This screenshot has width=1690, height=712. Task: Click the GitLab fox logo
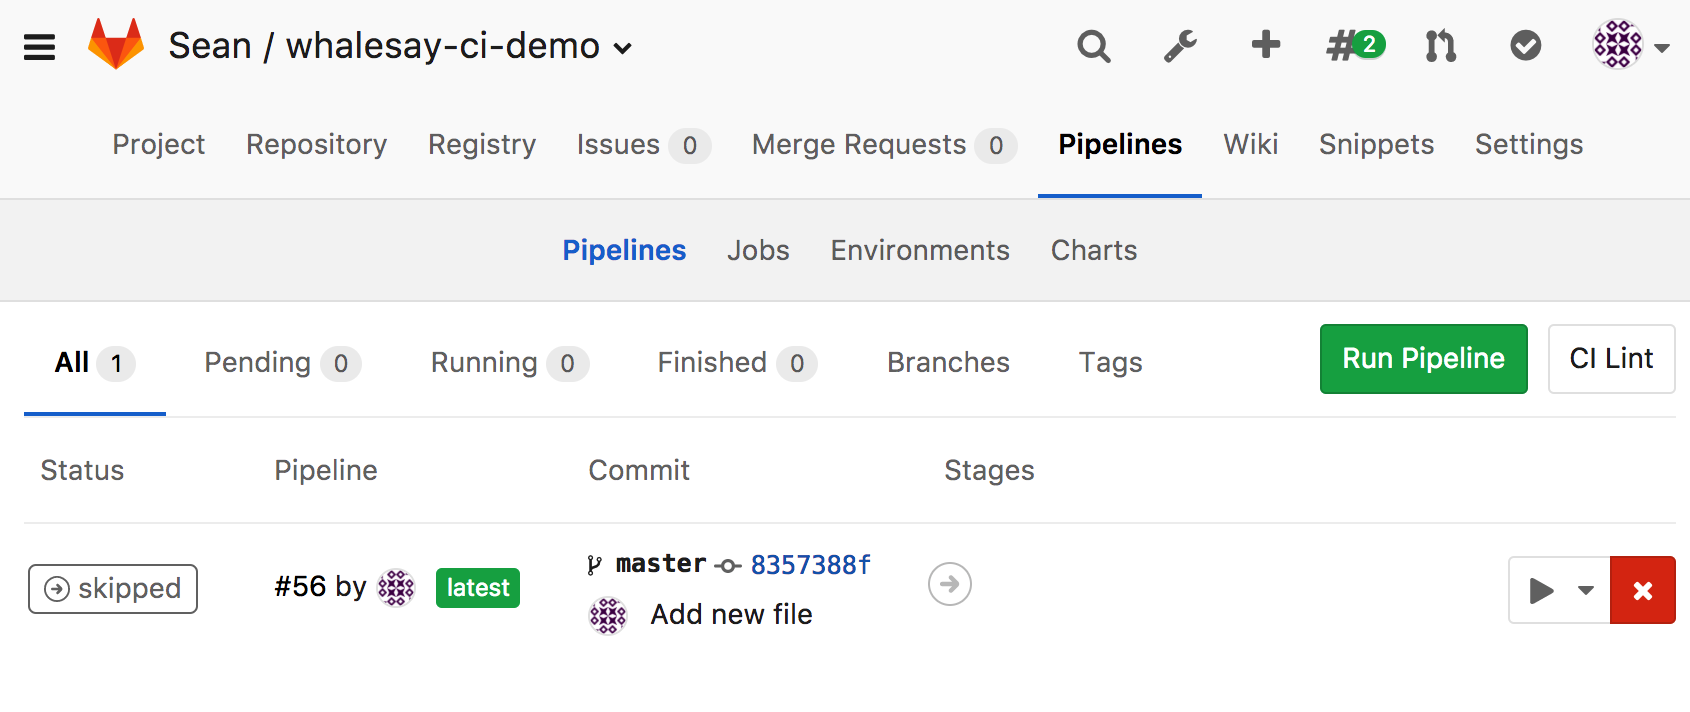pos(116,44)
